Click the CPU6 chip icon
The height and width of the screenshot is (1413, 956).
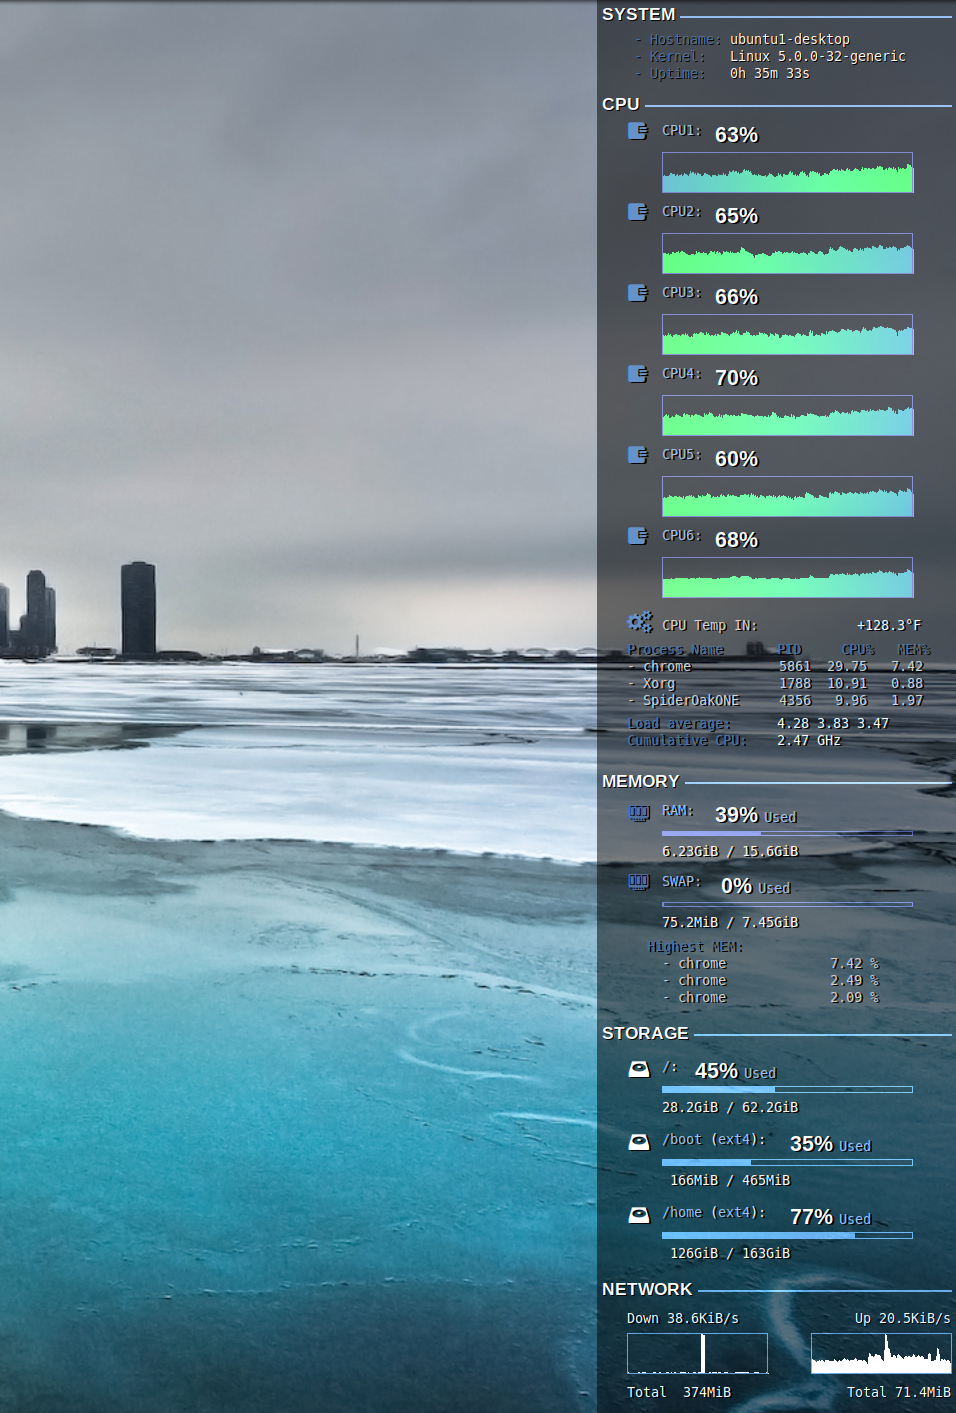(x=637, y=536)
